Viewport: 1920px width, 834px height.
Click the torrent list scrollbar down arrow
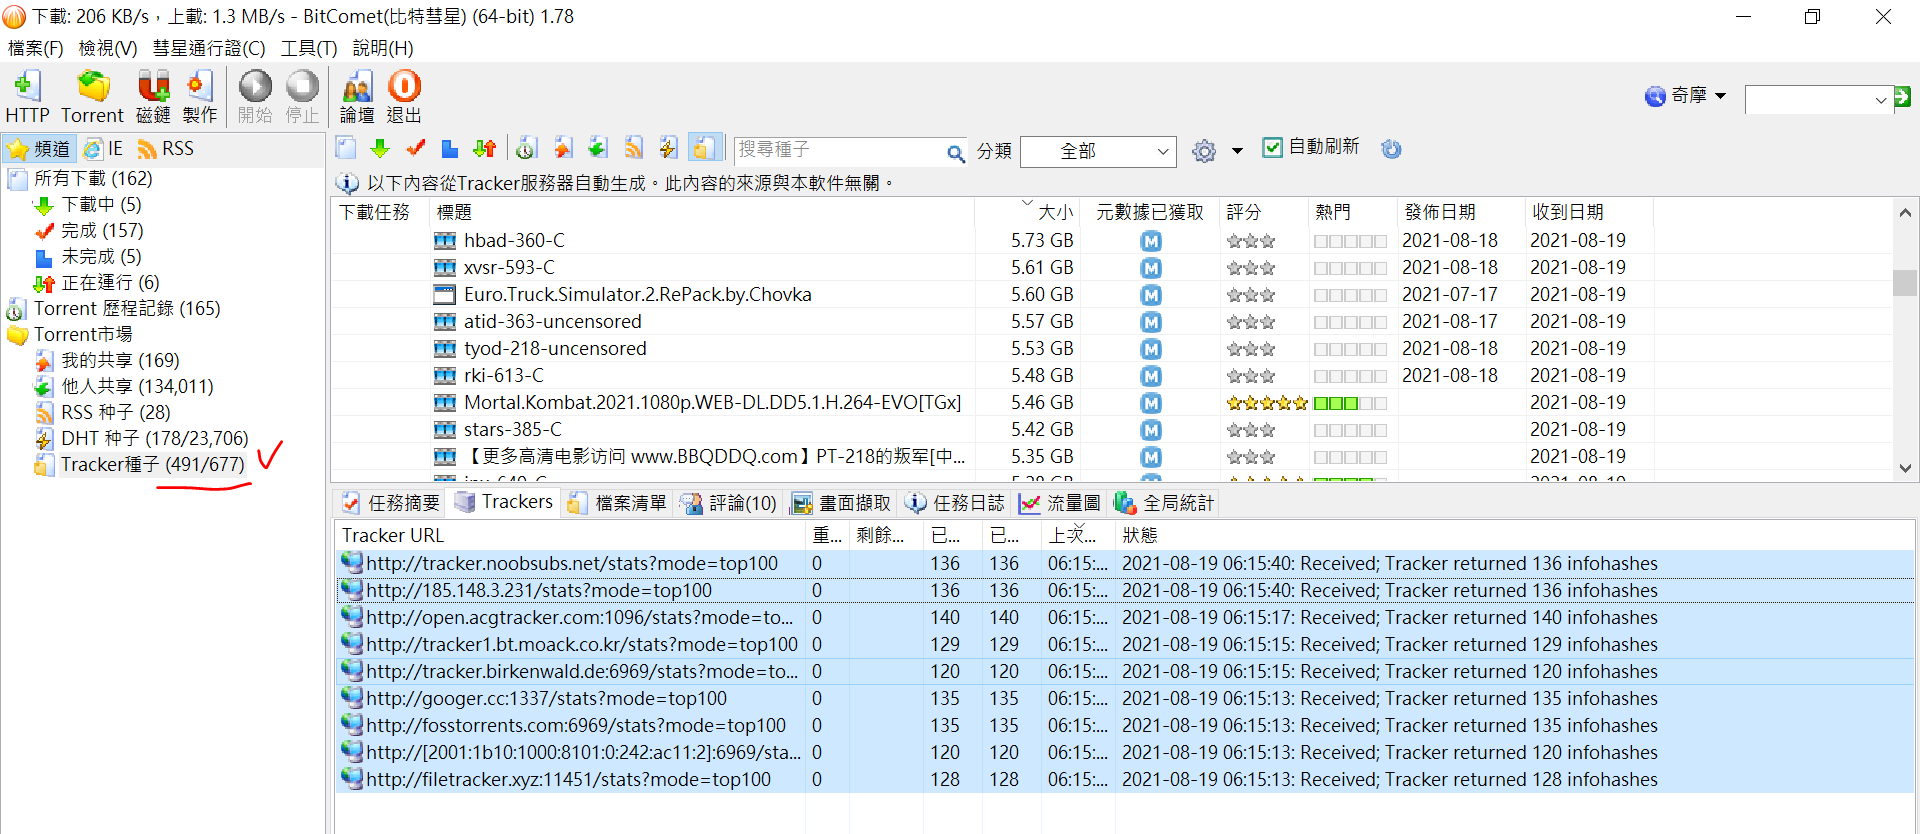pos(1905,467)
